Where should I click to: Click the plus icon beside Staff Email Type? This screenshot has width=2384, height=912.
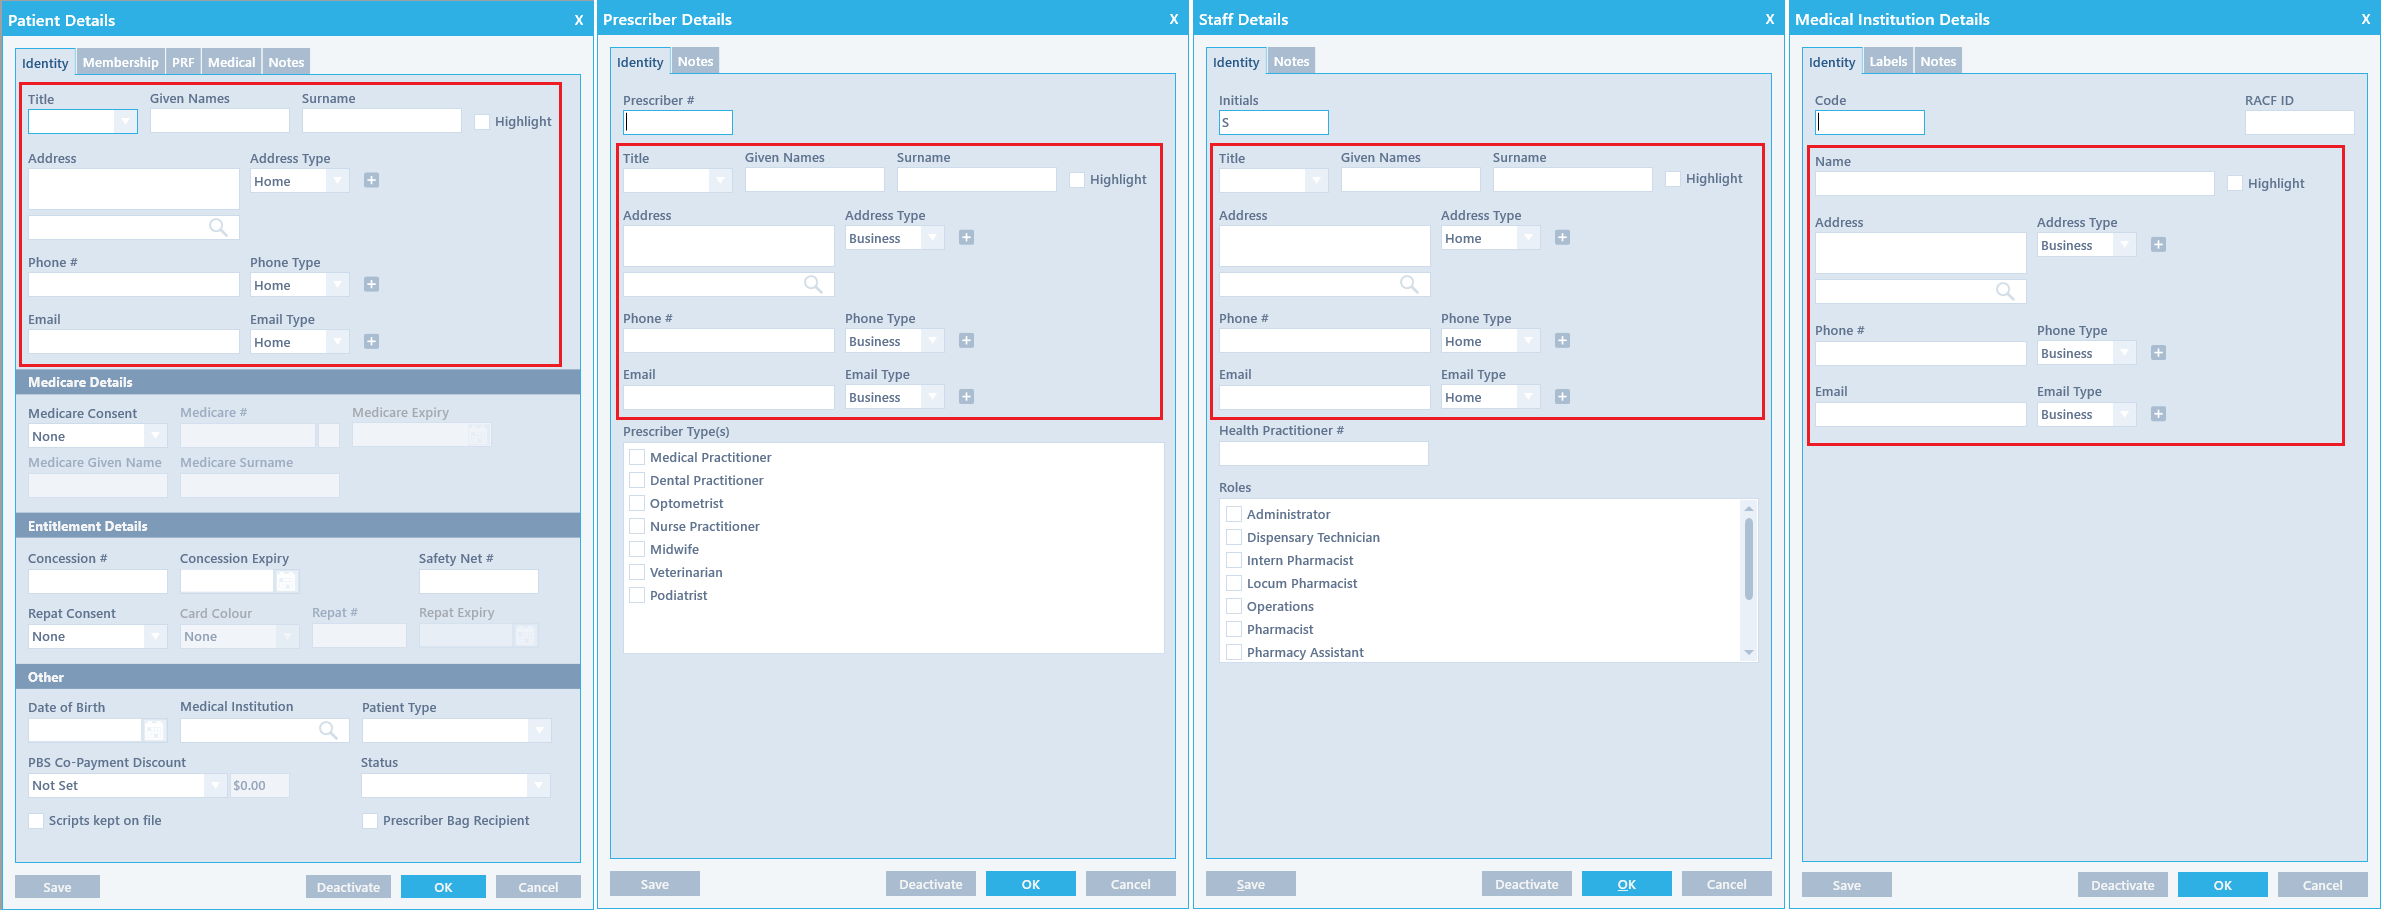[1562, 397]
